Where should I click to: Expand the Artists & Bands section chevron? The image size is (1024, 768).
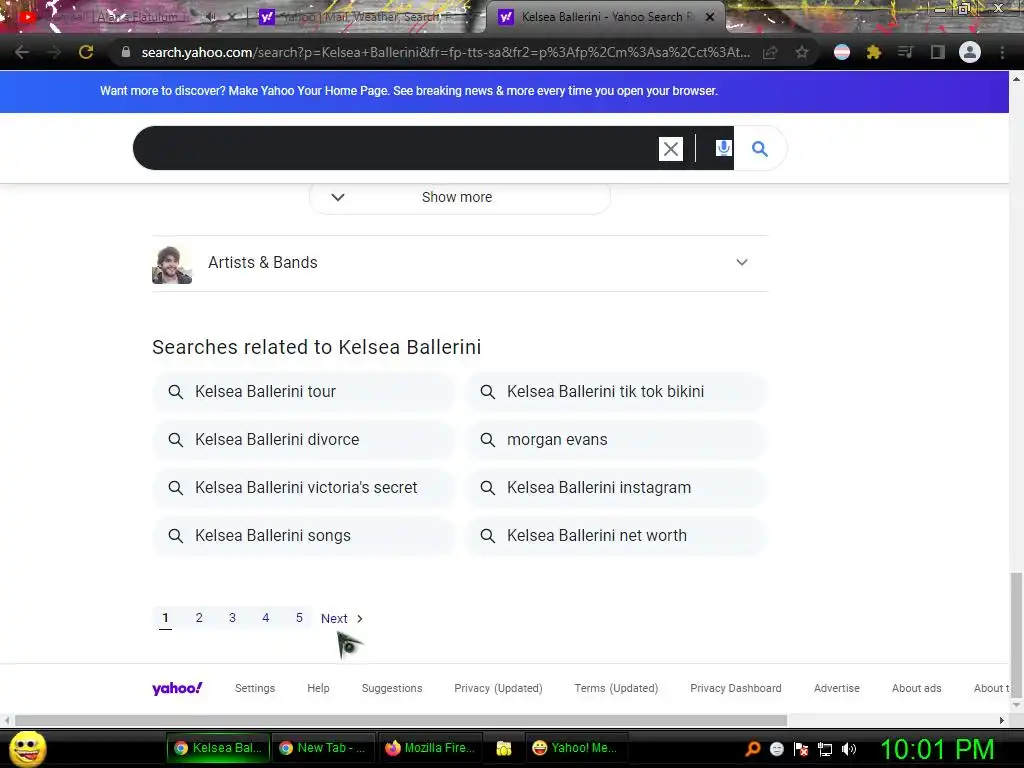pyautogui.click(x=742, y=263)
